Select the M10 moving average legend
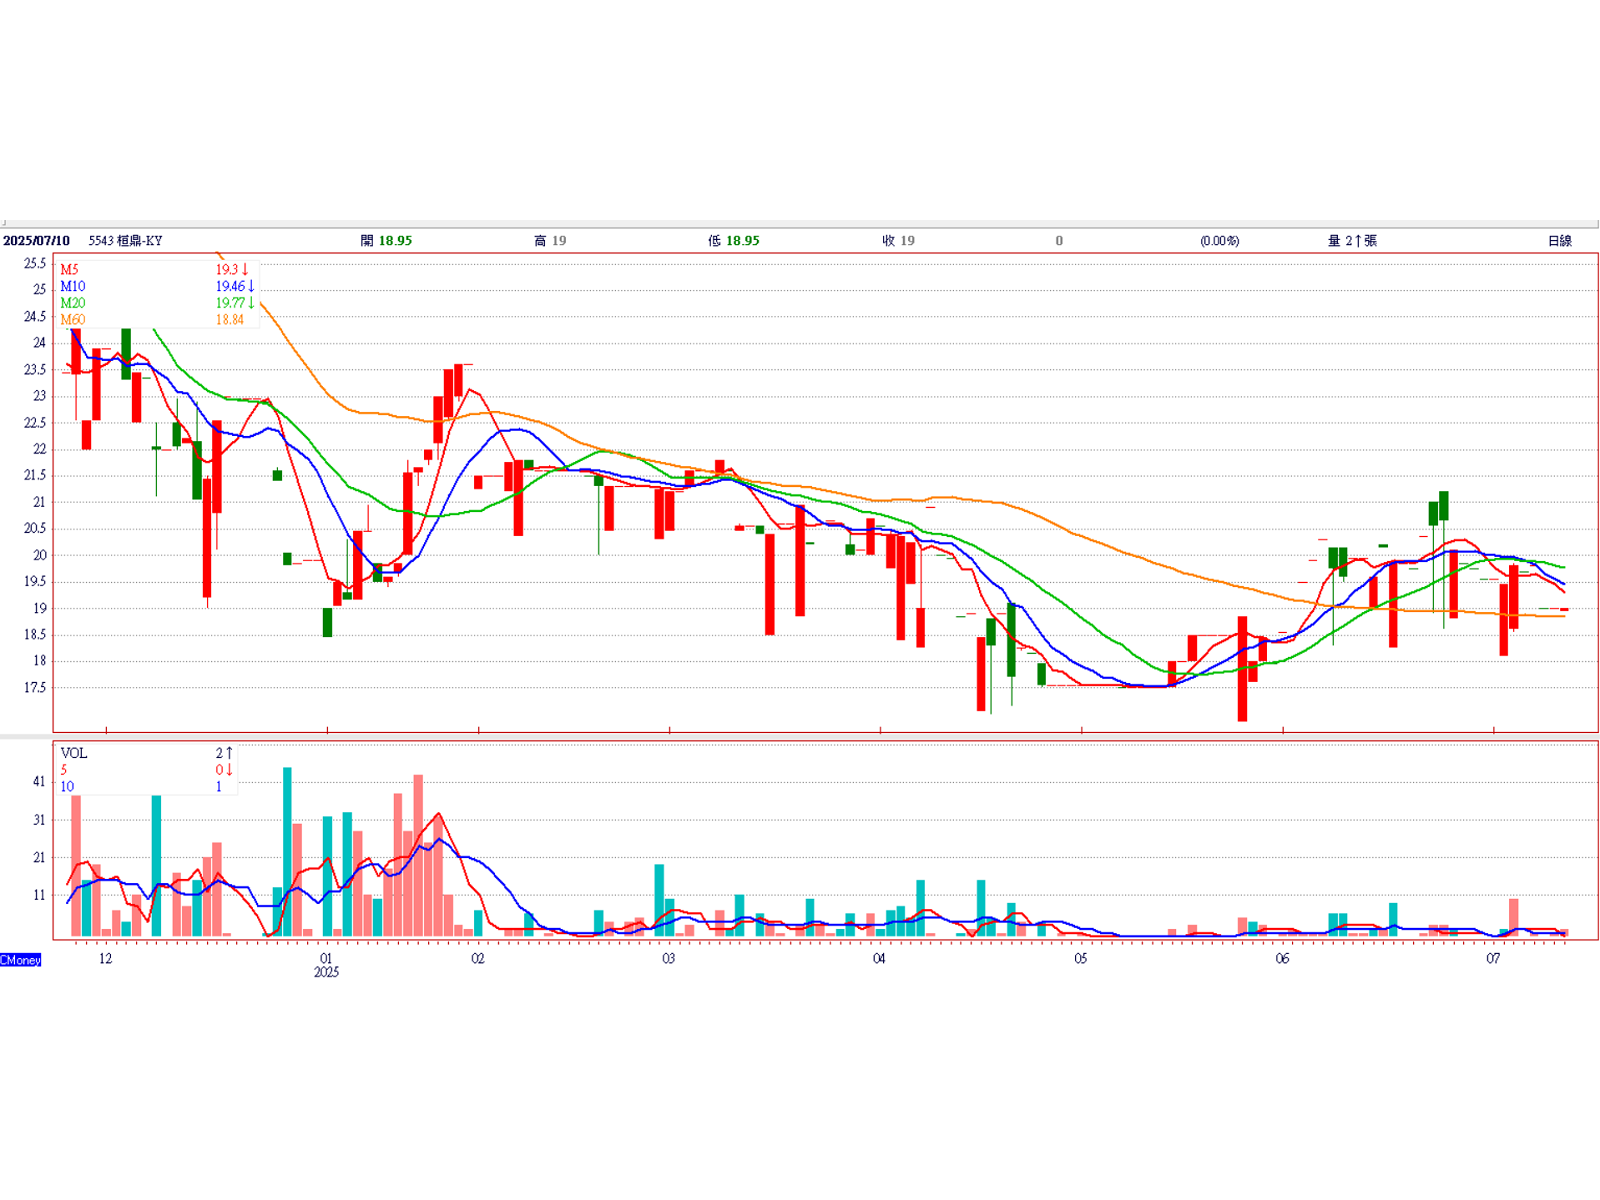The height and width of the screenshot is (1200, 1600). tap(73, 287)
